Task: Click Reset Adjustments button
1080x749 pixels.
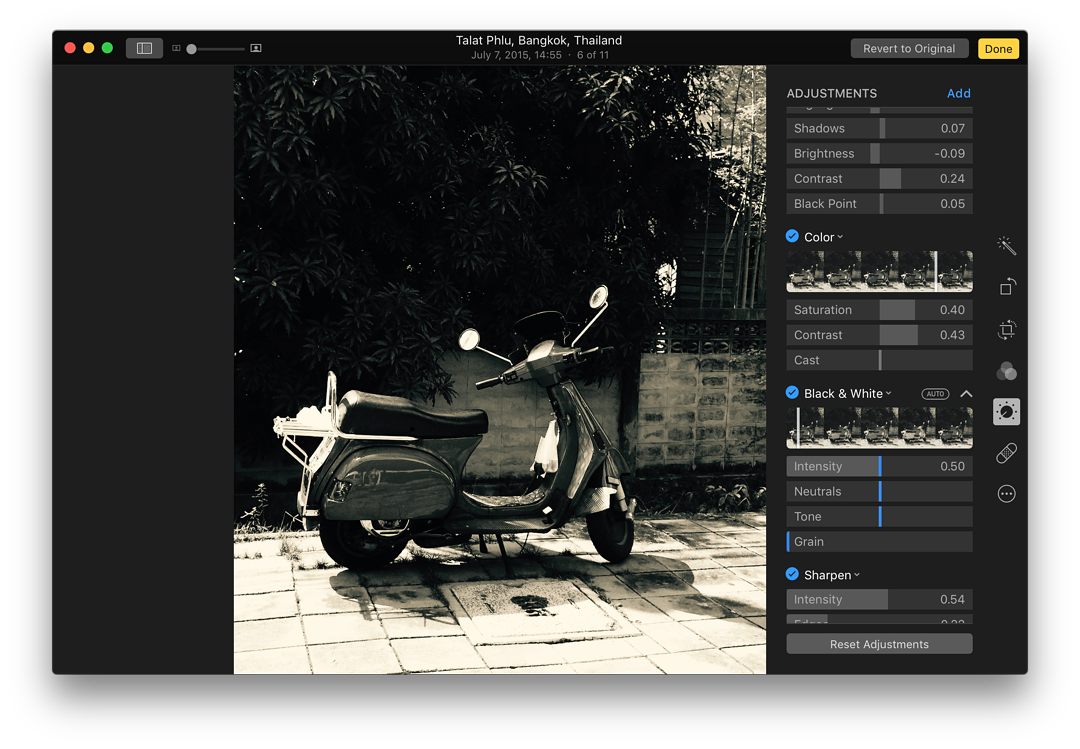Action: (879, 644)
